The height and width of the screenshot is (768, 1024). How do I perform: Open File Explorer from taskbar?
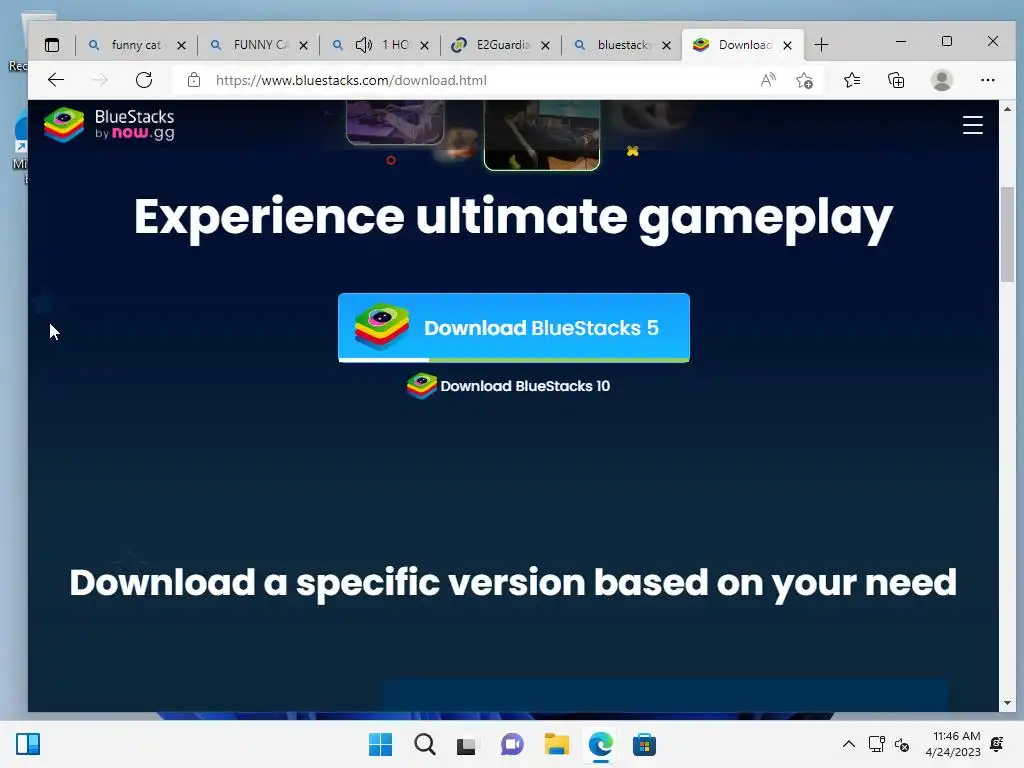point(556,744)
